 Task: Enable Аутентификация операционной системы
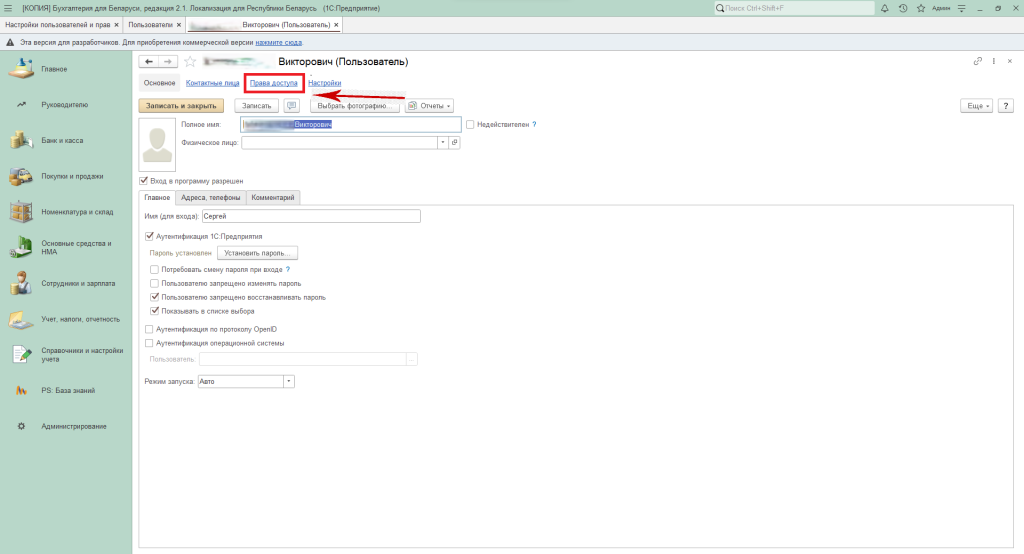click(x=149, y=343)
